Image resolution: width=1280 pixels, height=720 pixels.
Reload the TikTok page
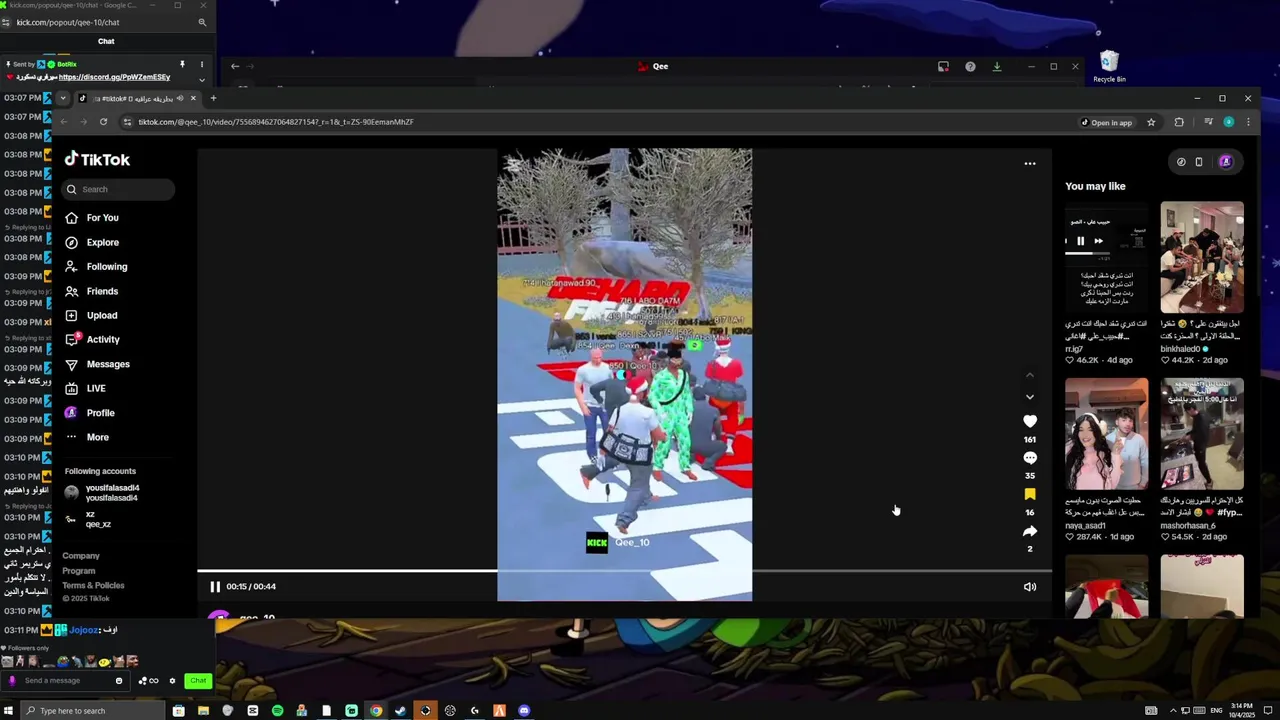103,122
